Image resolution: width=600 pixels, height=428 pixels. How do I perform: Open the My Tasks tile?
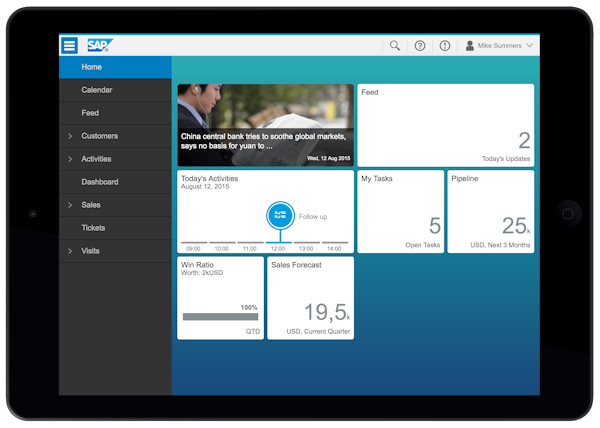(x=400, y=211)
